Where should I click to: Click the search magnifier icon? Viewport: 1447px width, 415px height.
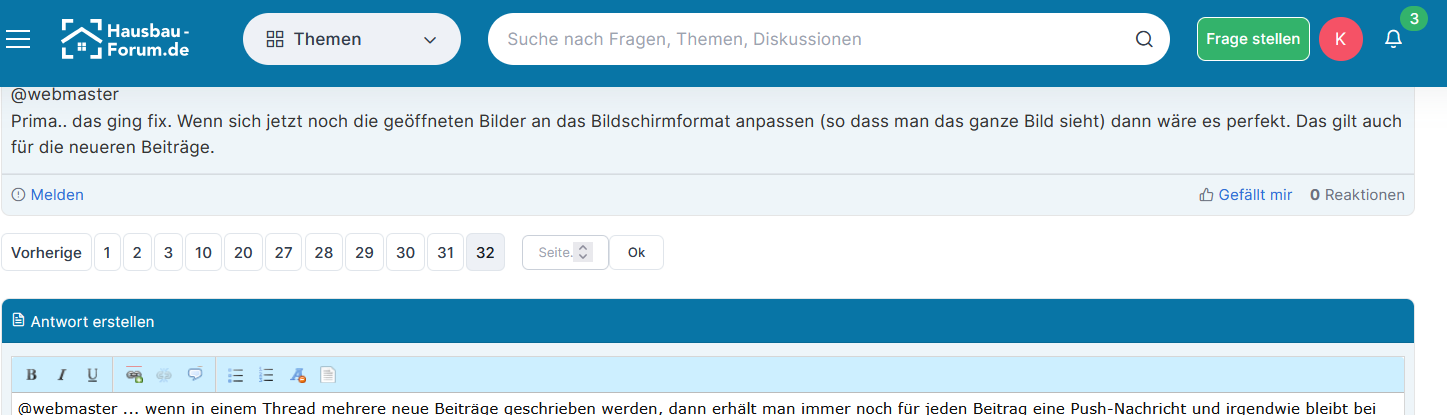(x=1144, y=40)
